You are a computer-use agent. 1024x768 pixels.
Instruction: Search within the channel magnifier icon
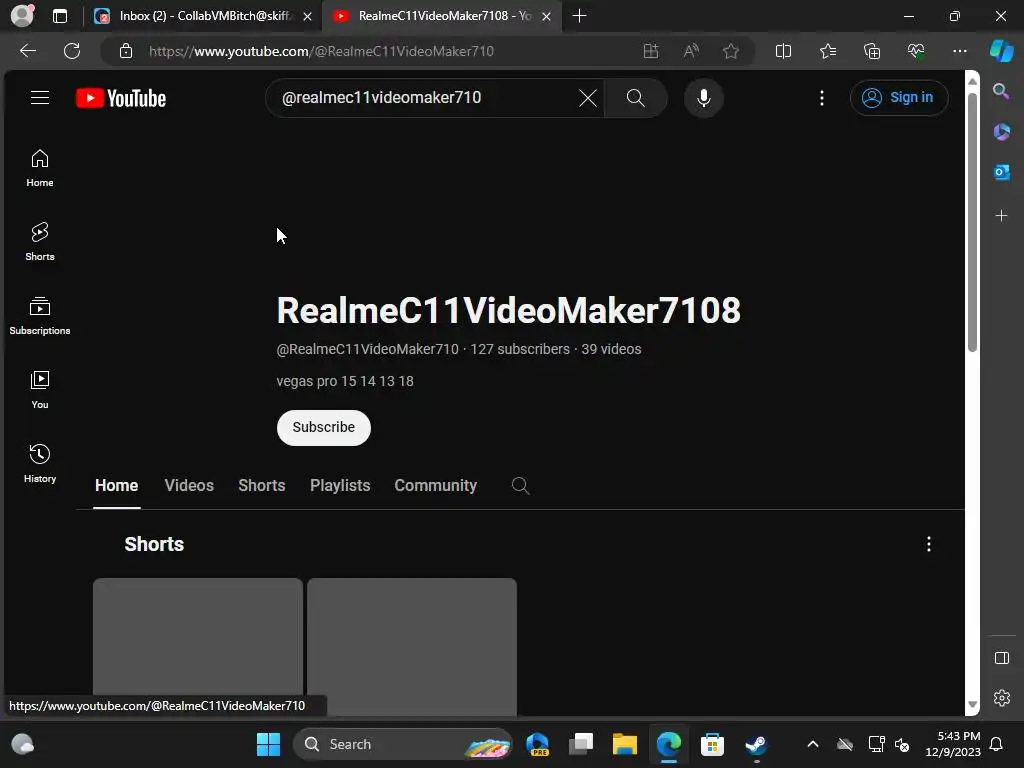point(520,485)
